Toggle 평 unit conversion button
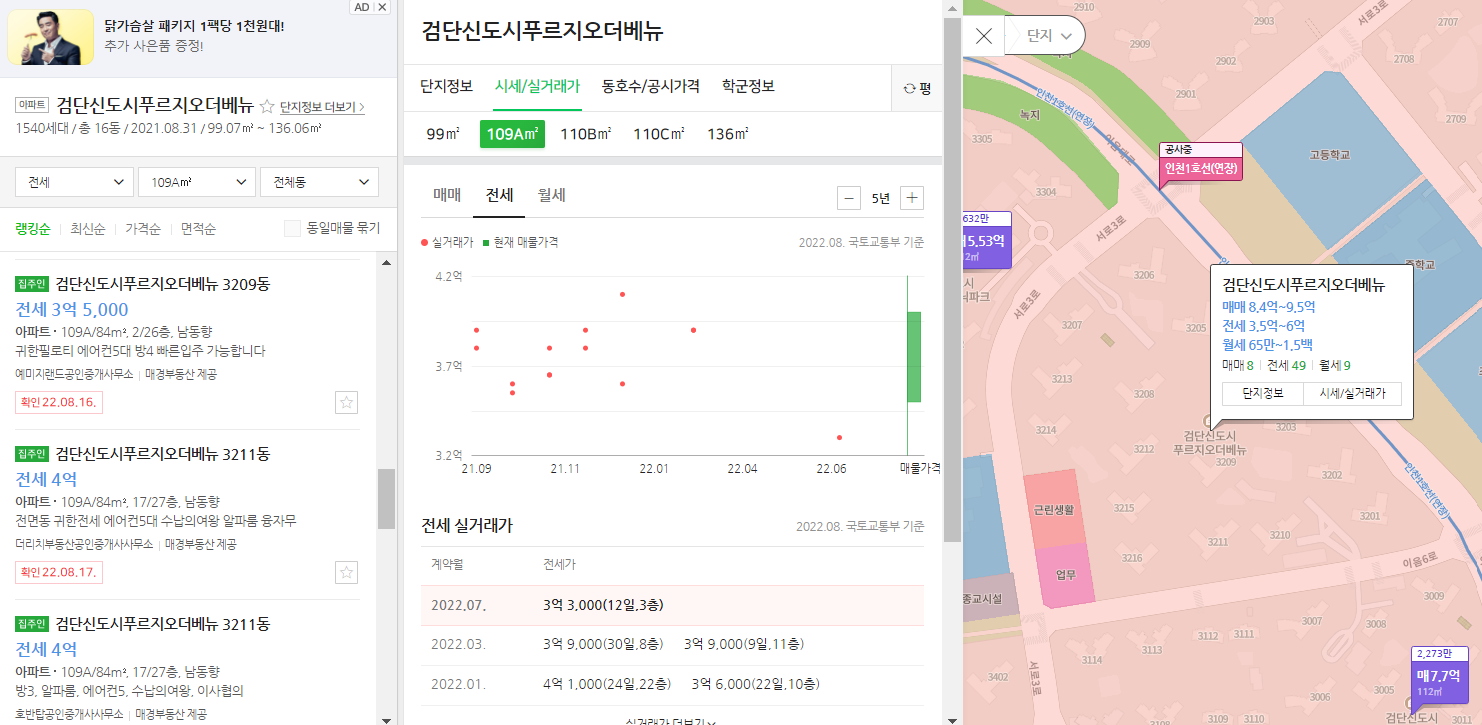Screen dimensions: 1482x725 (x=917, y=88)
